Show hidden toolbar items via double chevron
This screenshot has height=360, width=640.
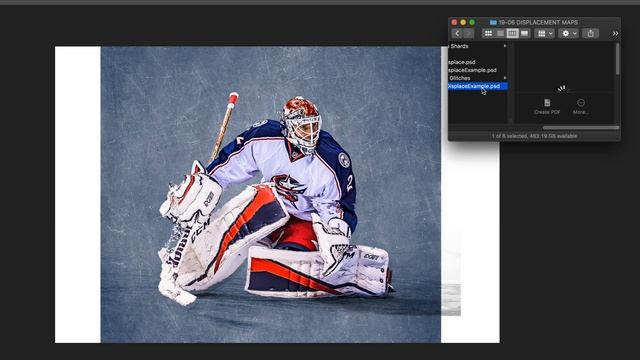pyautogui.click(x=615, y=33)
